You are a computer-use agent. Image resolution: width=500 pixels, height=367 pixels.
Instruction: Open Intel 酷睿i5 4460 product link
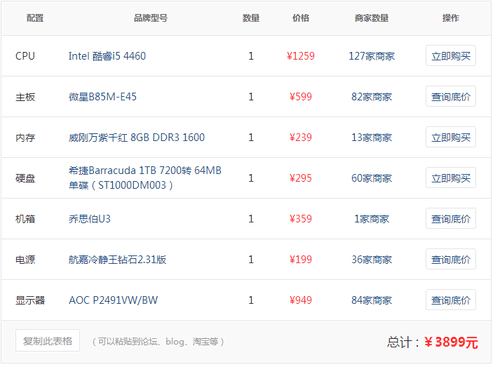107,56
